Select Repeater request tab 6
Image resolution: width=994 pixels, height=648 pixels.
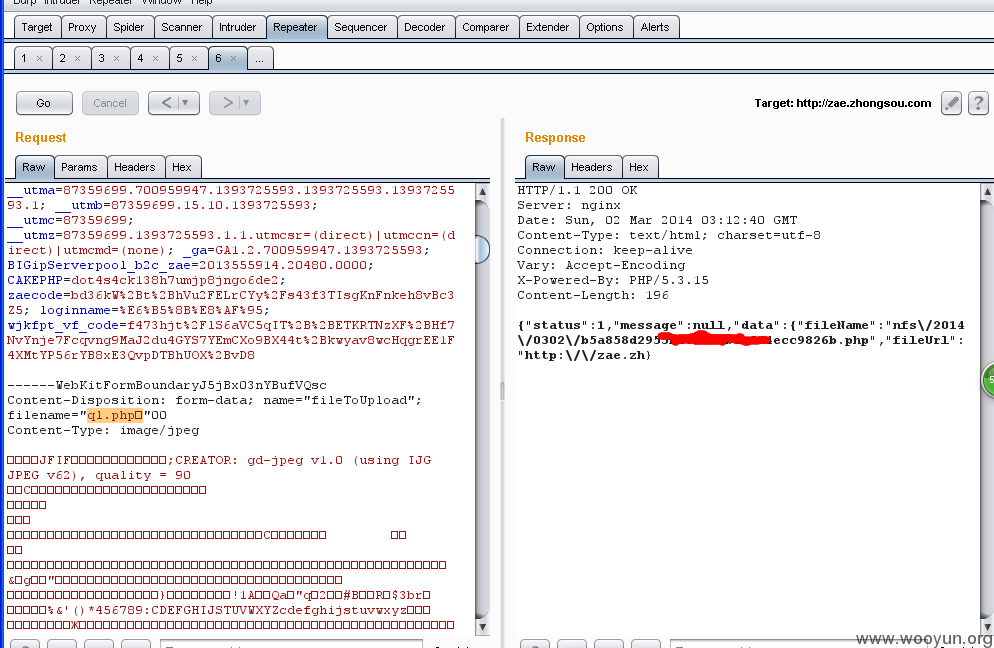[218, 58]
